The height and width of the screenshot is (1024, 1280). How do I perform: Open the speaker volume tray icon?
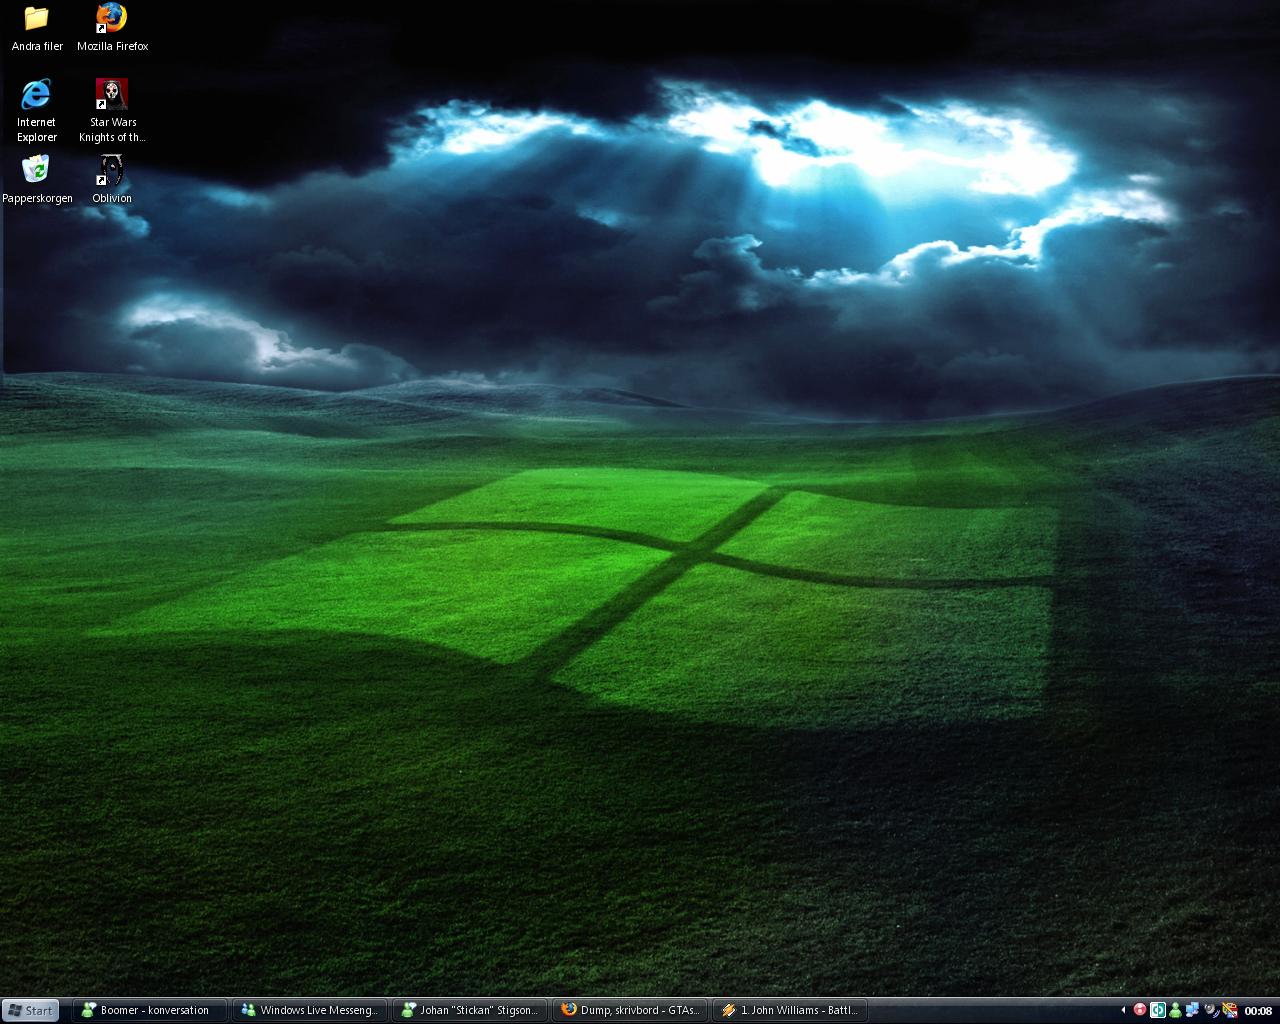[x=1211, y=1010]
